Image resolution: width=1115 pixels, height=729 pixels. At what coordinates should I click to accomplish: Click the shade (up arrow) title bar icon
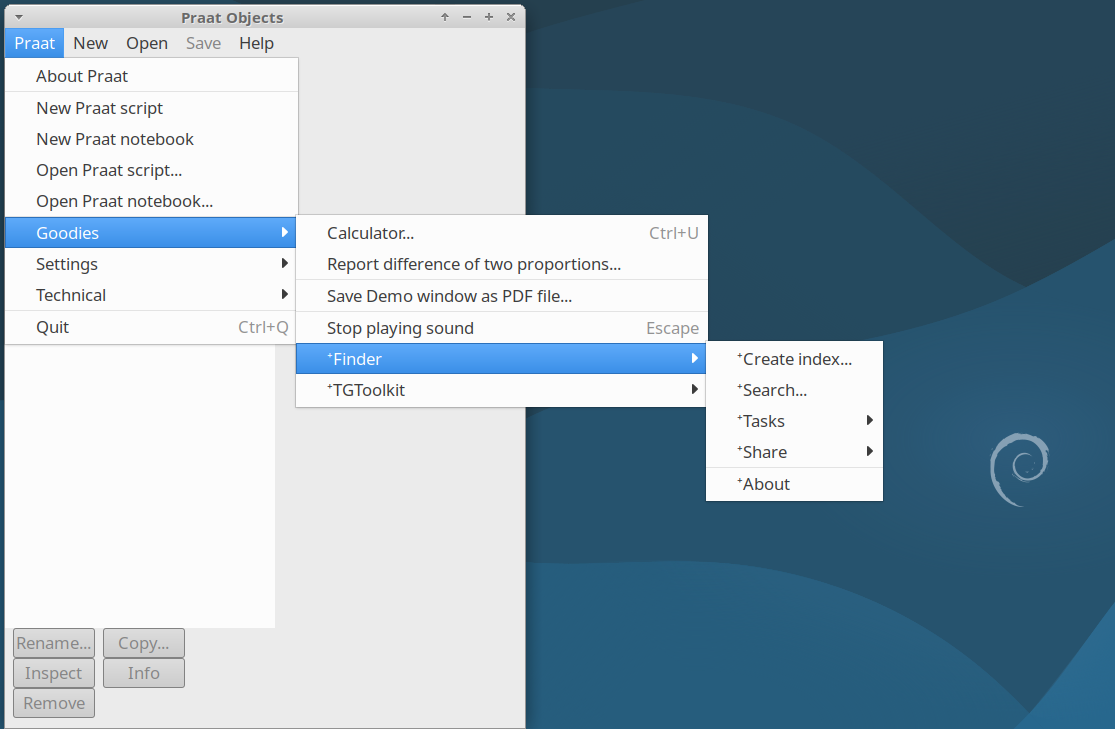point(445,17)
